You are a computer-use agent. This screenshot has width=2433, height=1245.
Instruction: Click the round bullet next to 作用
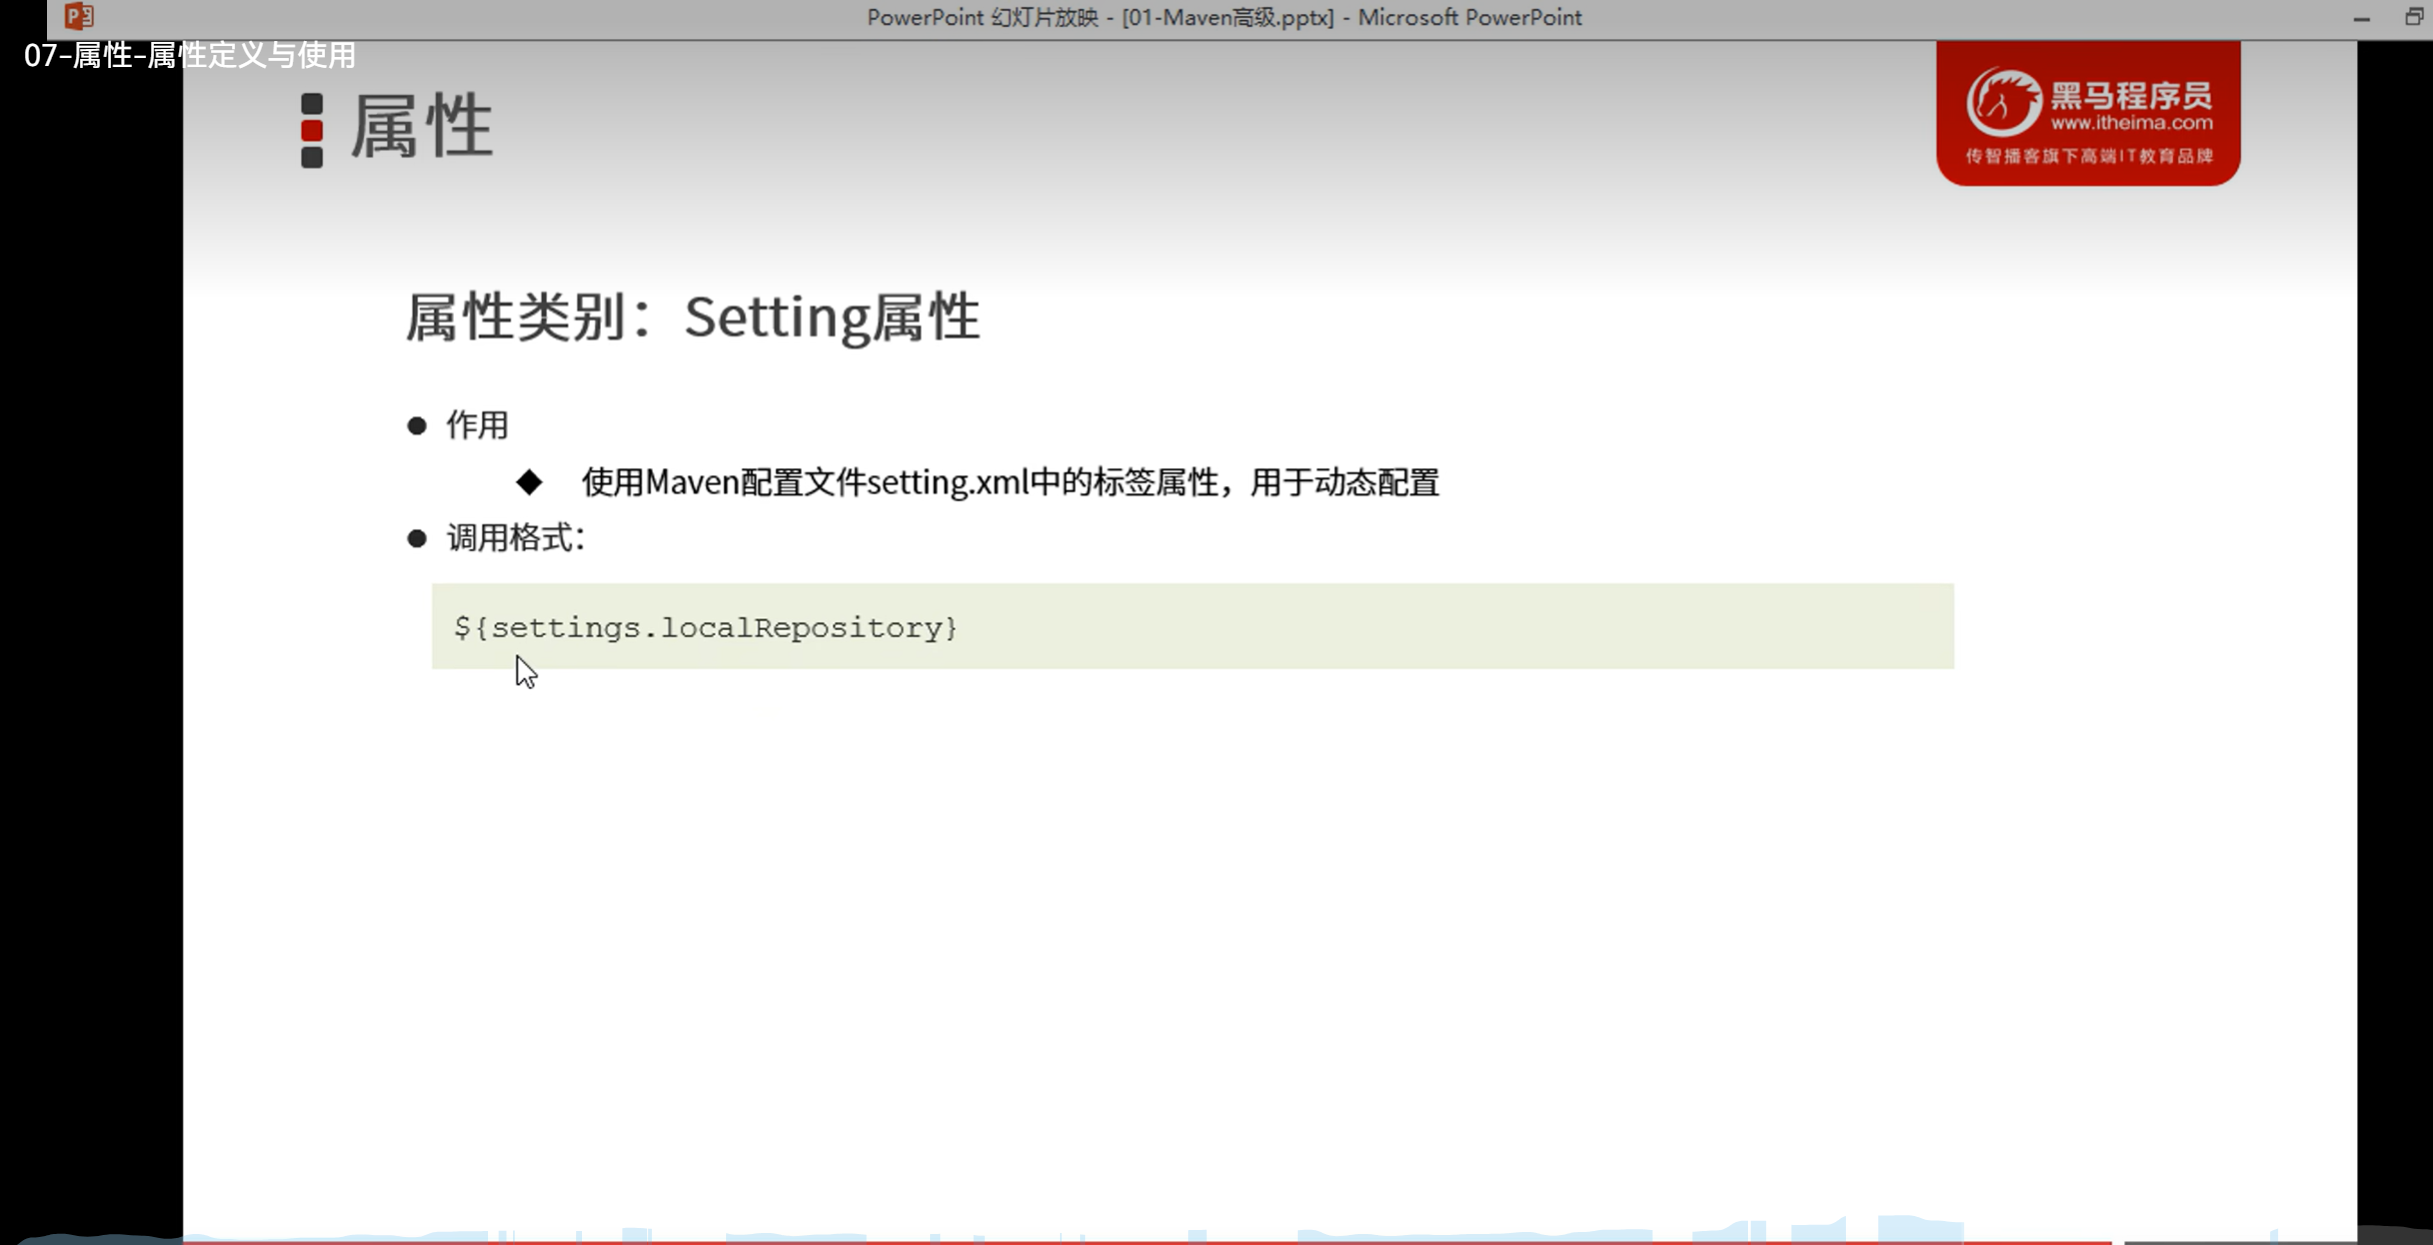(417, 426)
